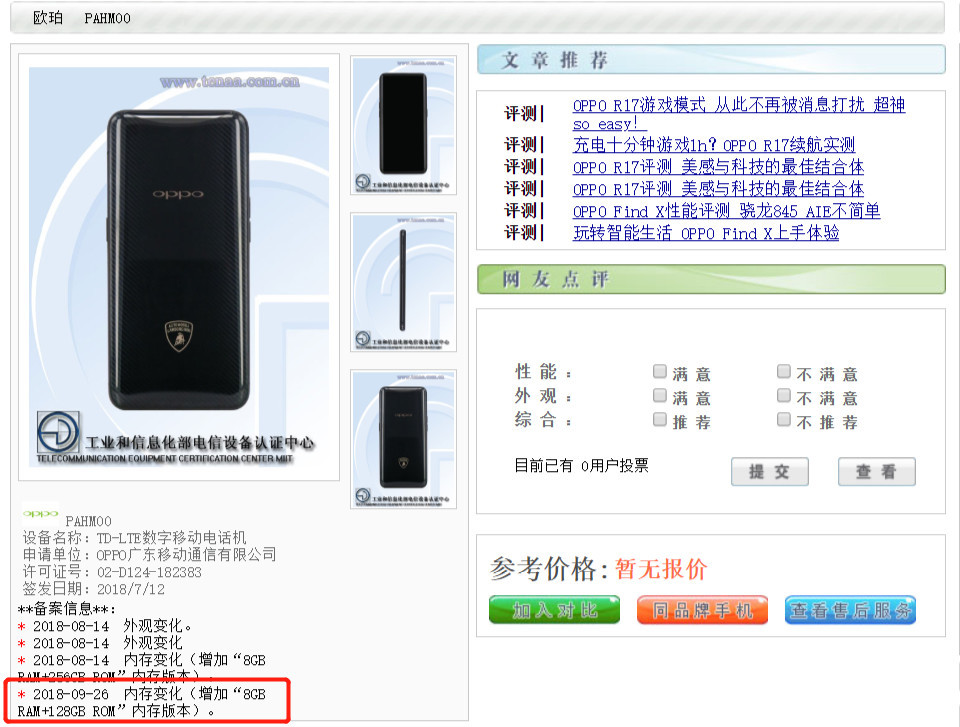This screenshot has height=727, width=960.
Task: Open the phone front view thumbnail
Action: (403, 126)
